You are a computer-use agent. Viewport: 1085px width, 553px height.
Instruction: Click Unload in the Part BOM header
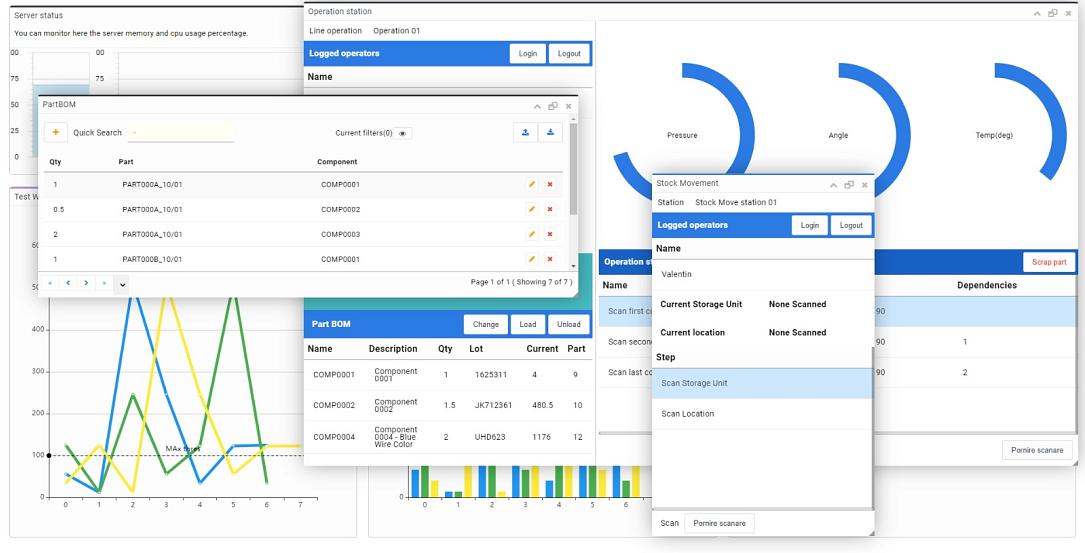coord(568,324)
